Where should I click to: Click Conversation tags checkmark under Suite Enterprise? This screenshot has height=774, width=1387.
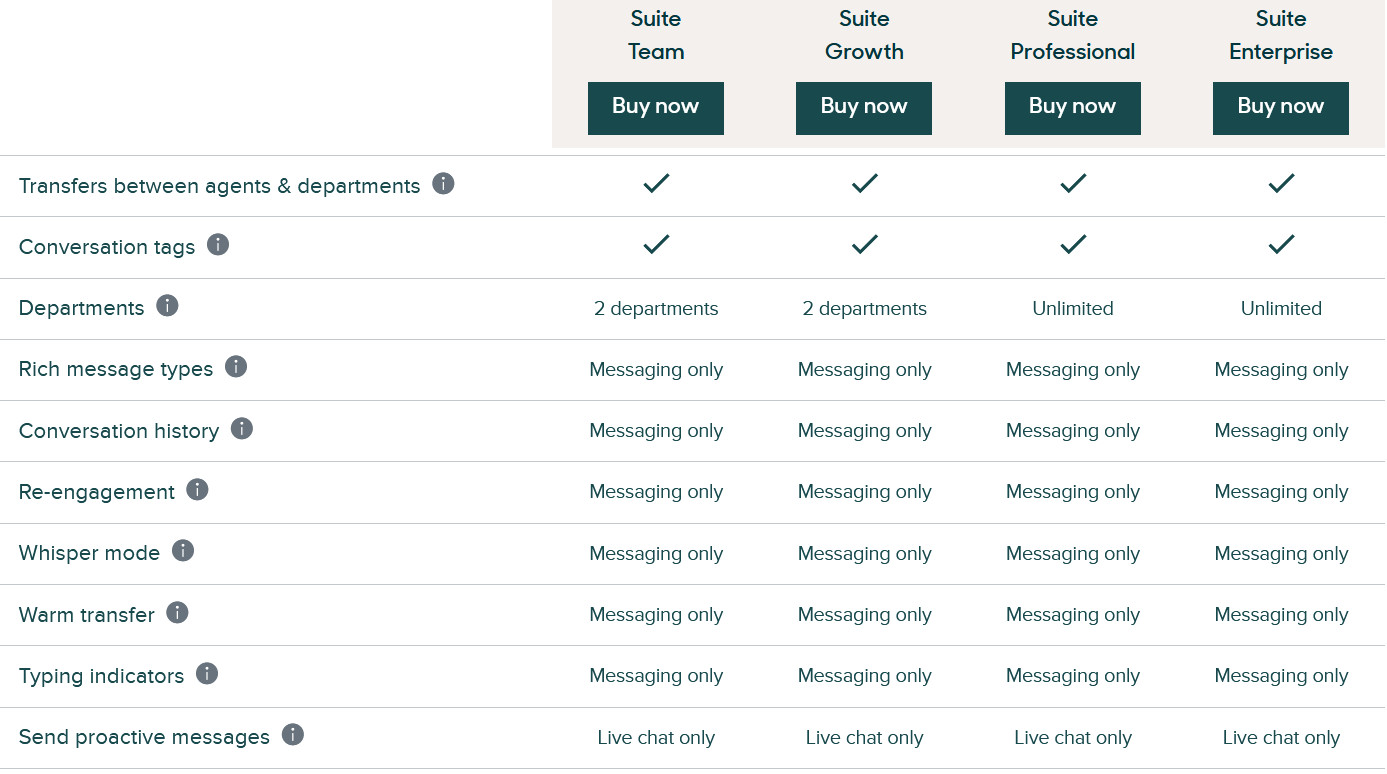tap(1281, 244)
